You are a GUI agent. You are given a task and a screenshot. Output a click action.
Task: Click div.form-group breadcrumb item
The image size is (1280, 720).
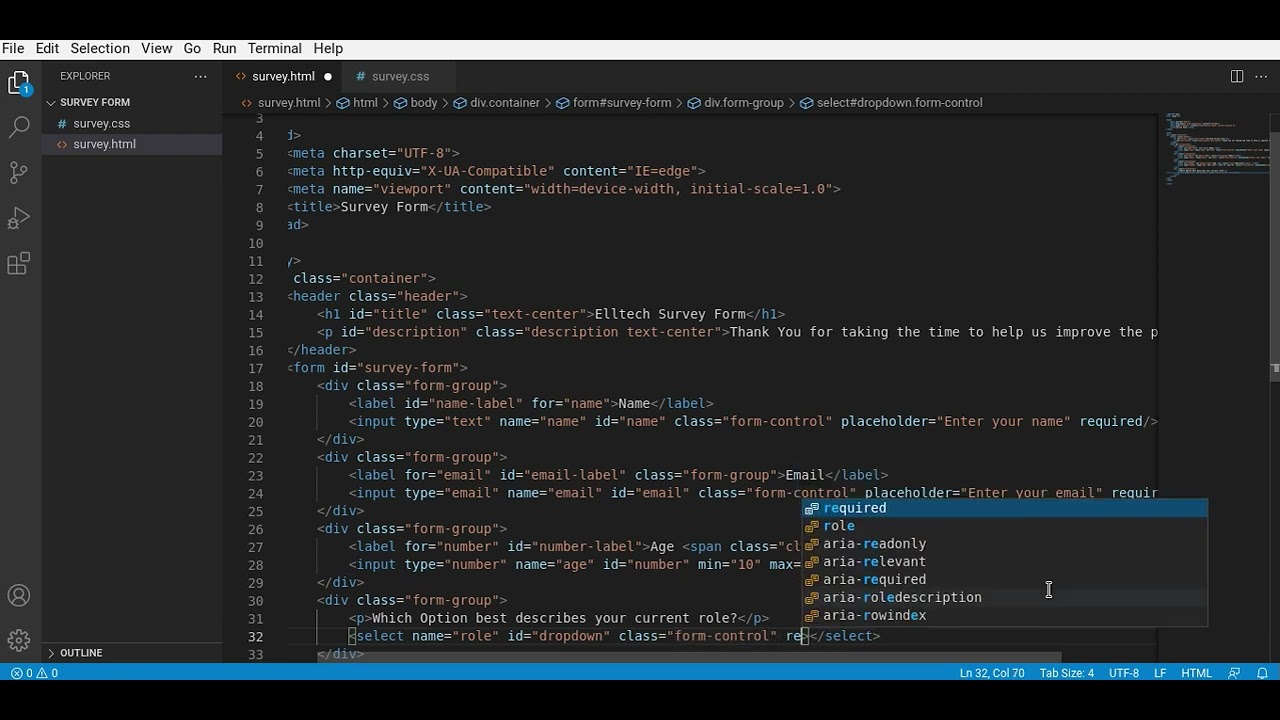pyautogui.click(x=735, y=103)
